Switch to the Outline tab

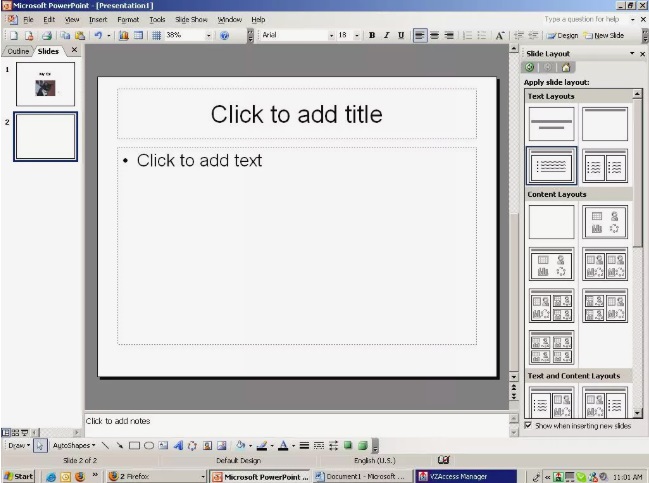pyautogui.click(x=18, y=50)
